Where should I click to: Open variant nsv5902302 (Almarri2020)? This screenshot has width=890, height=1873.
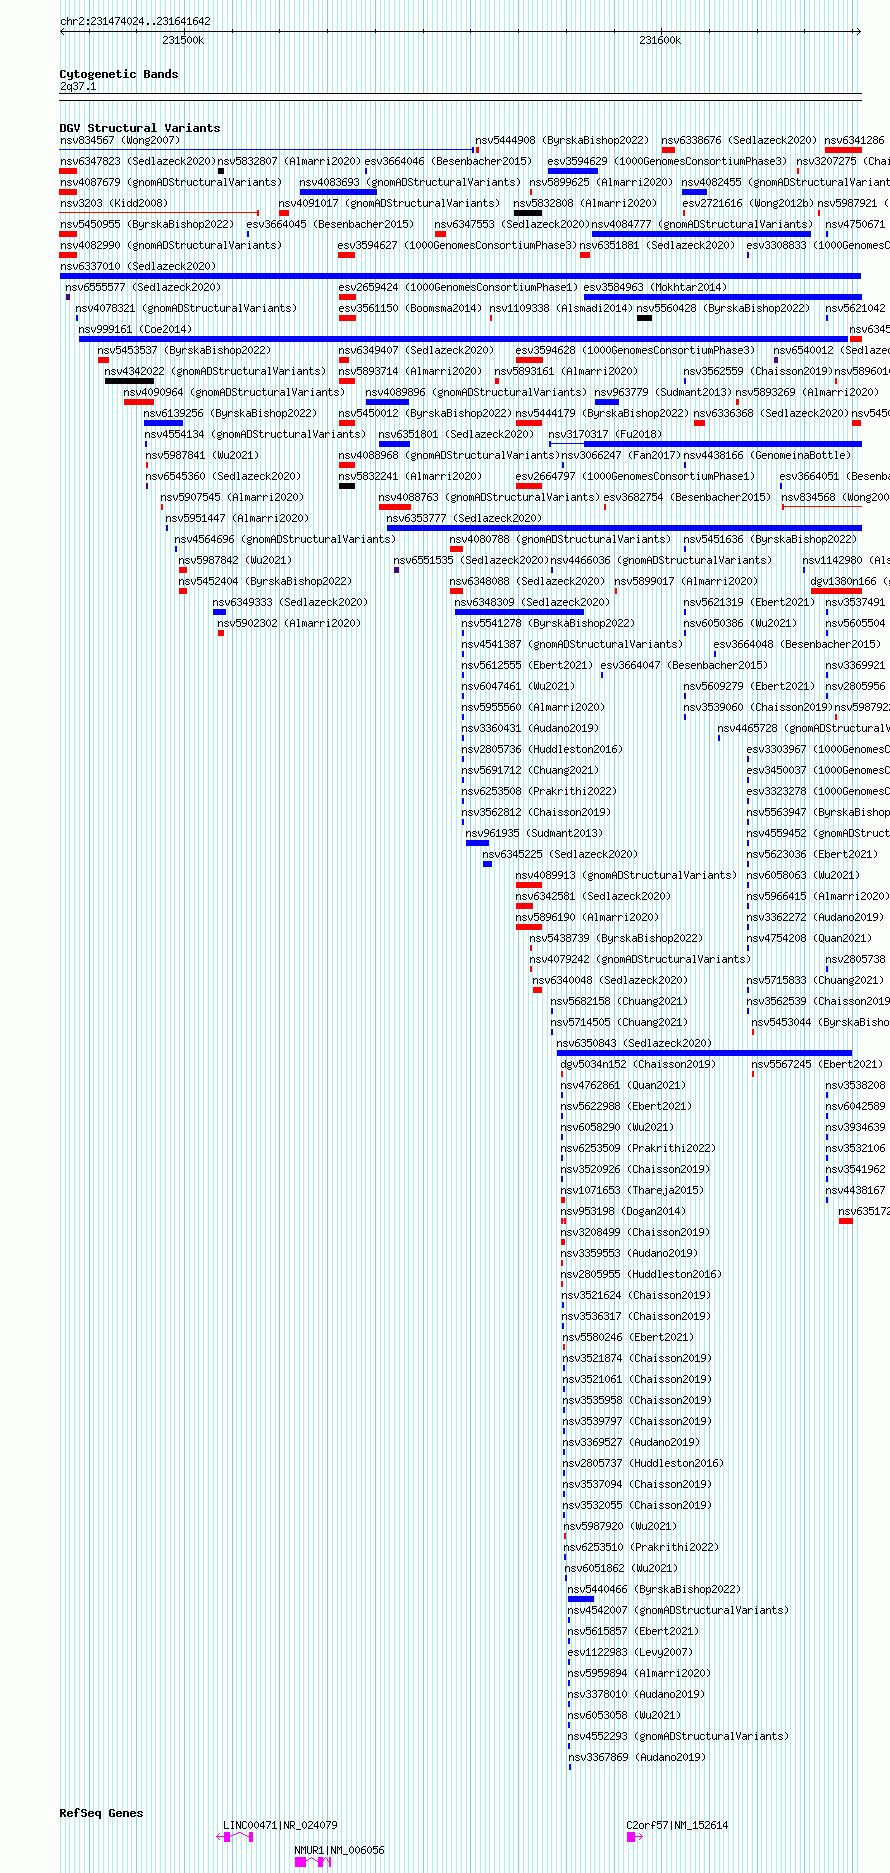pos(289,624)
